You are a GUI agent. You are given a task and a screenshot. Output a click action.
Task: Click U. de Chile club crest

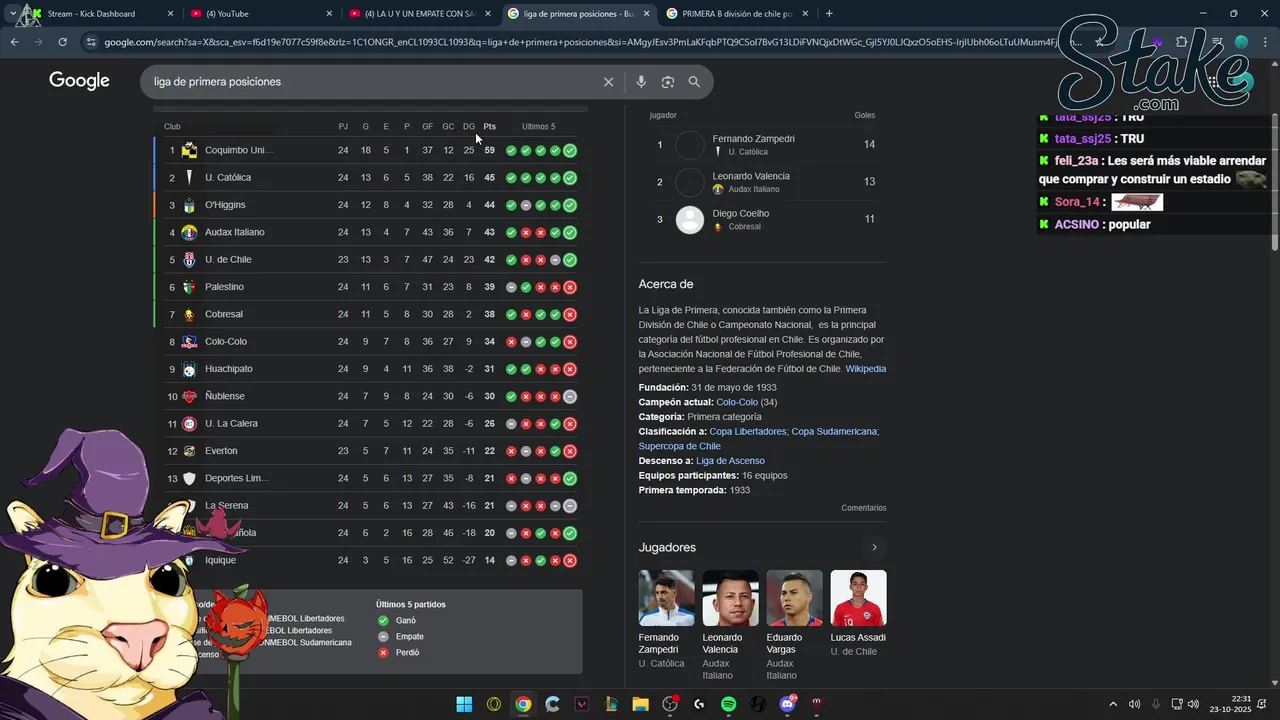pyautogui.click(x=189, y=259)
